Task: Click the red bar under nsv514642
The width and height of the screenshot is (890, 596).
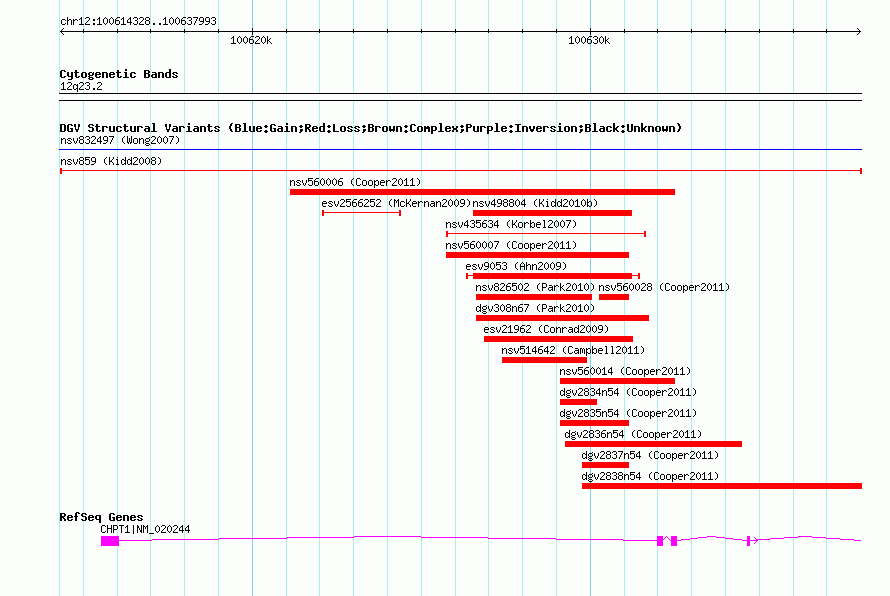Action: tap(544, 360)
